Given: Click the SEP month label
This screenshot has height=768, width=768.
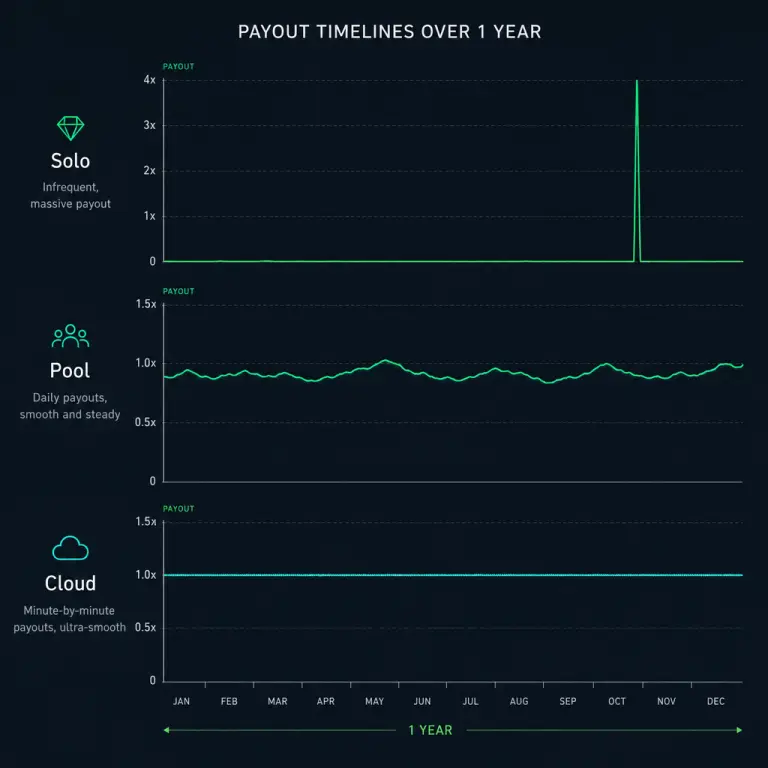Looking at the screenshot, I should click(x=568, y=701).
